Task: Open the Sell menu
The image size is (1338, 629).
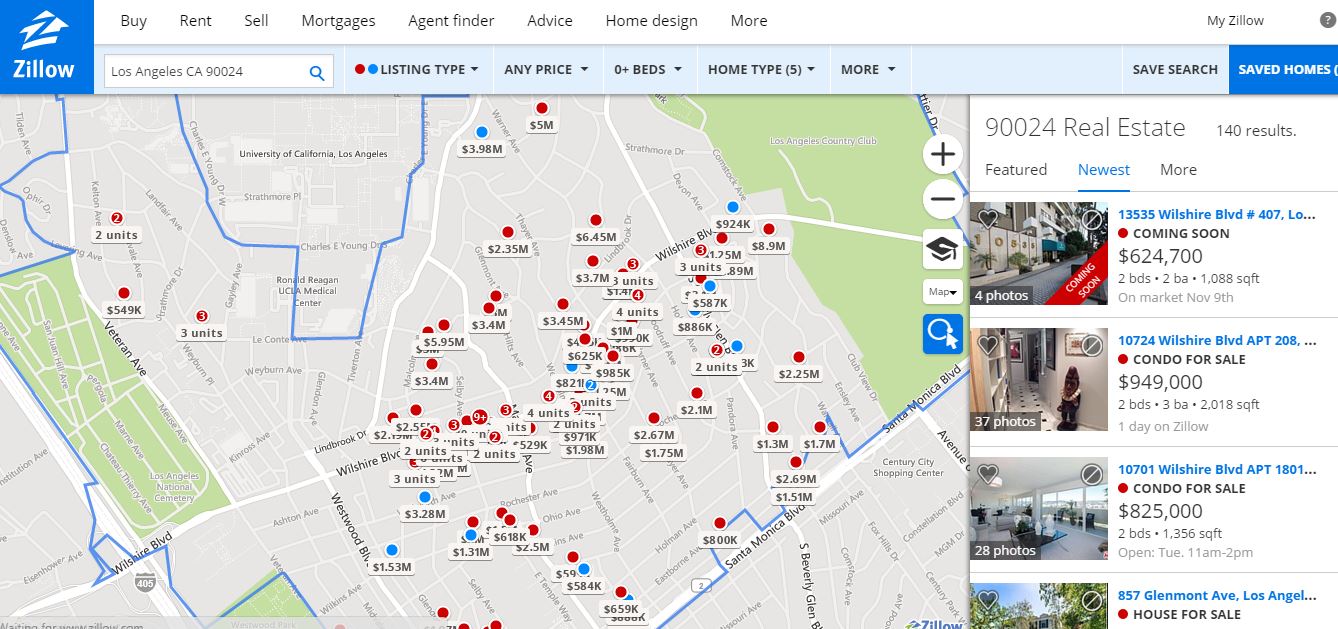Action: (x=256, y=21)
